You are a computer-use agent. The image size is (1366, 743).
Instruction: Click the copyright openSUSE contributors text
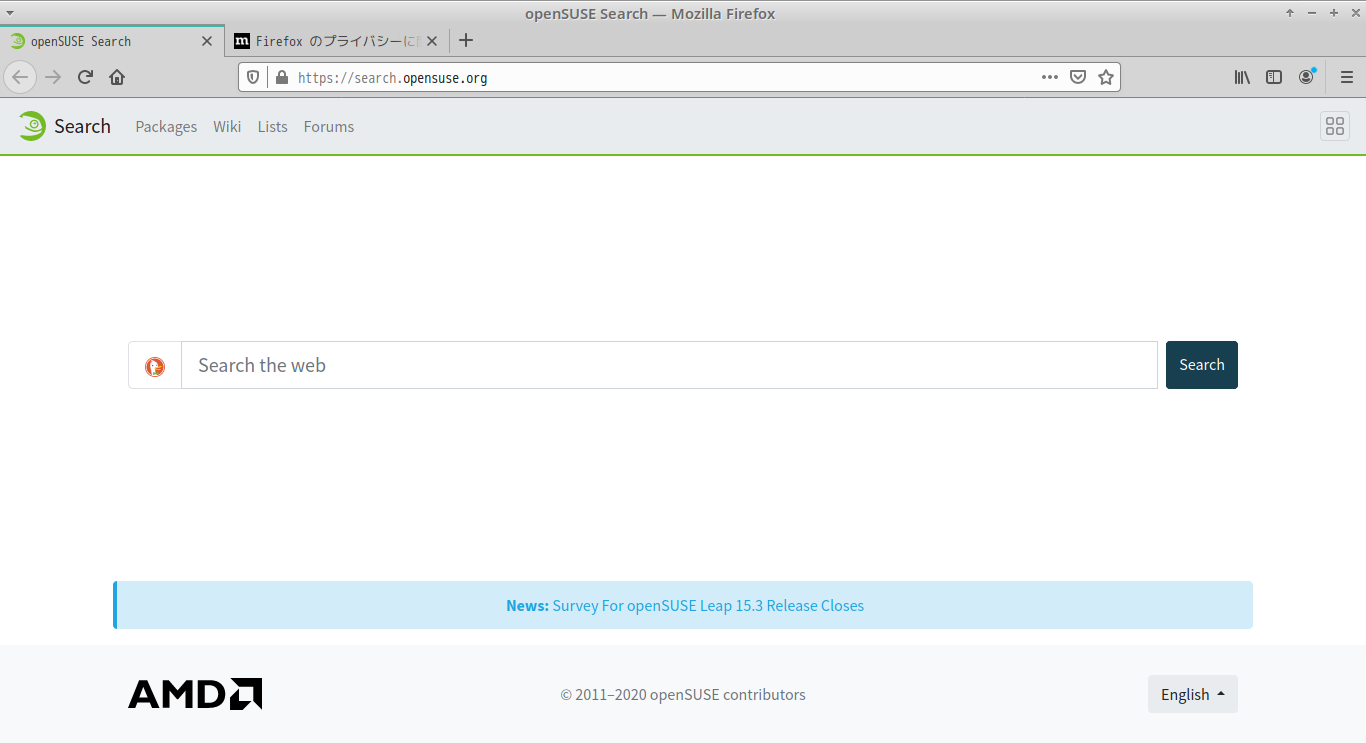[x=683, y=695]
